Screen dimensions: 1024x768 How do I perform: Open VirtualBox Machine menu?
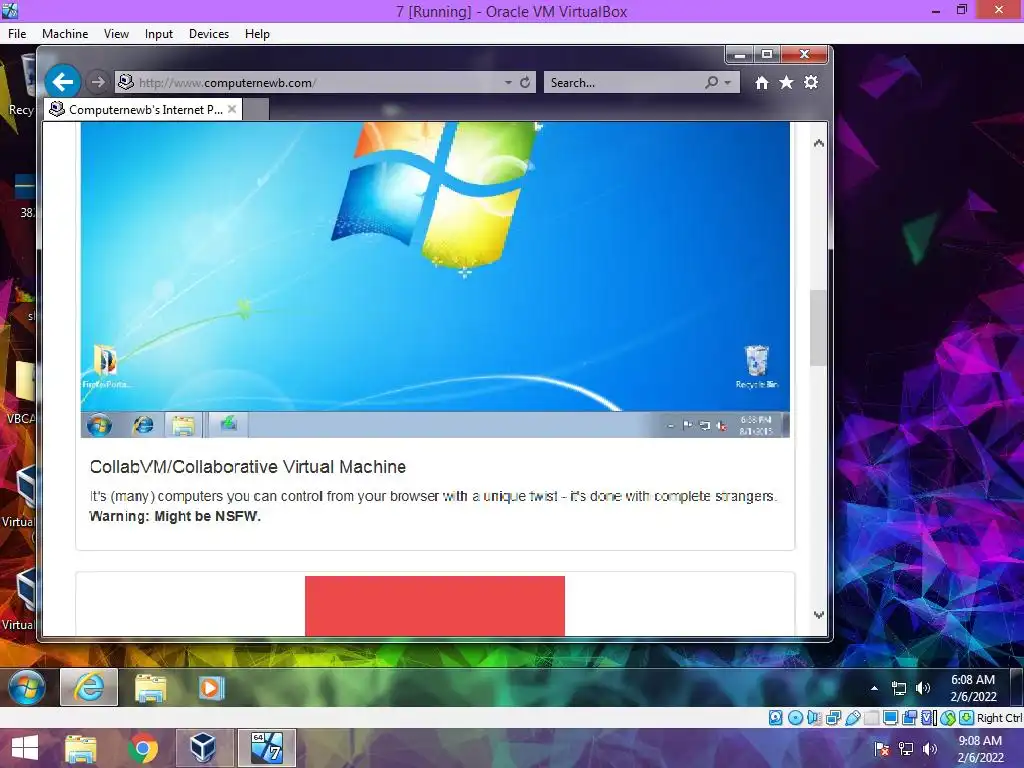(65, 34)
